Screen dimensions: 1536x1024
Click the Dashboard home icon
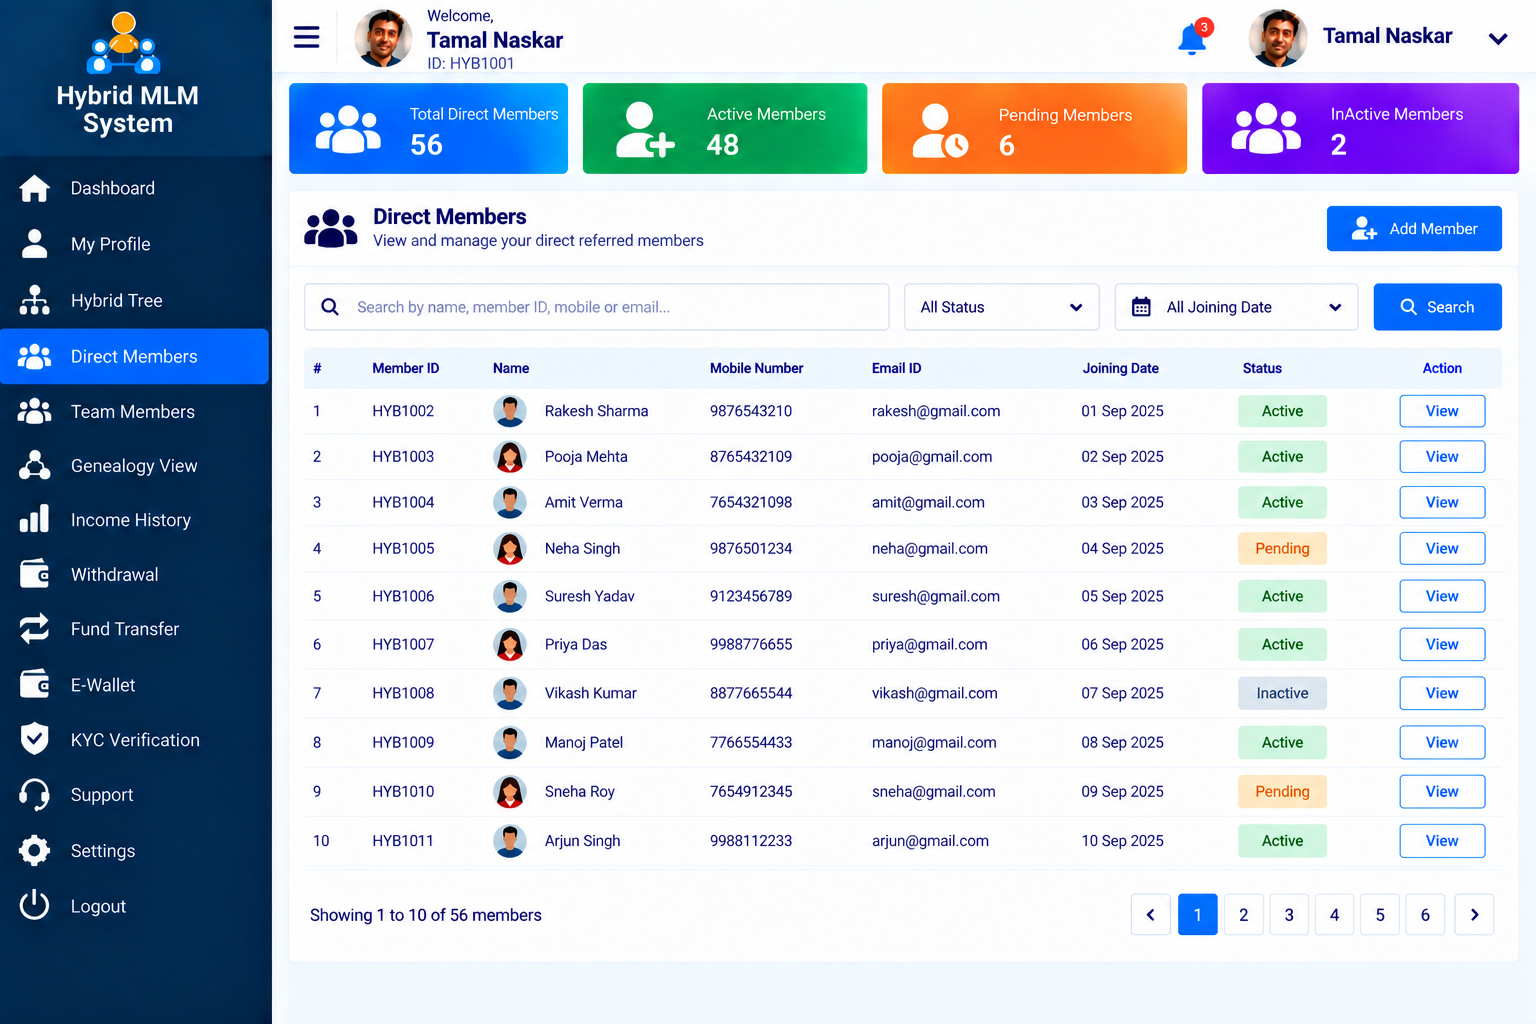click(35, 188)
